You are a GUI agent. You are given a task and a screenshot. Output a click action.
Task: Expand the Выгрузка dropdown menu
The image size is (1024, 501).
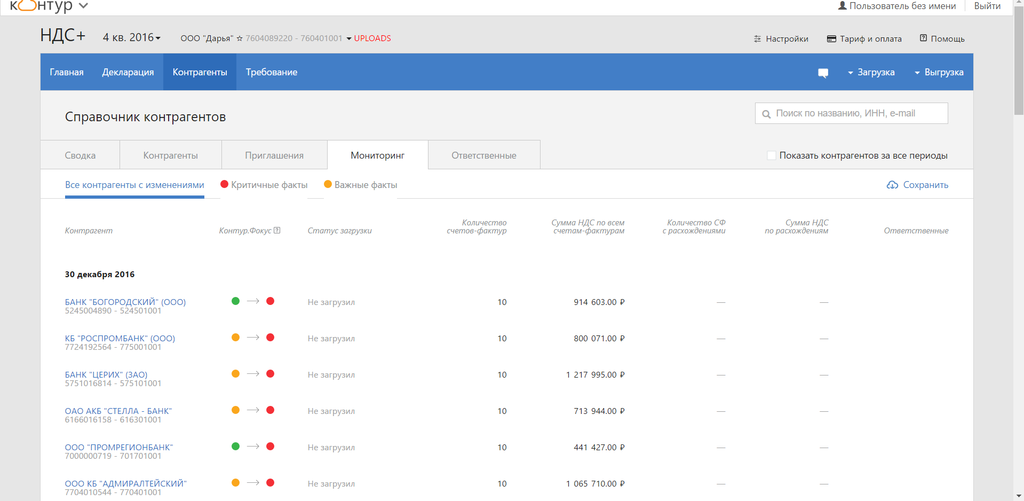pos(937,72)
